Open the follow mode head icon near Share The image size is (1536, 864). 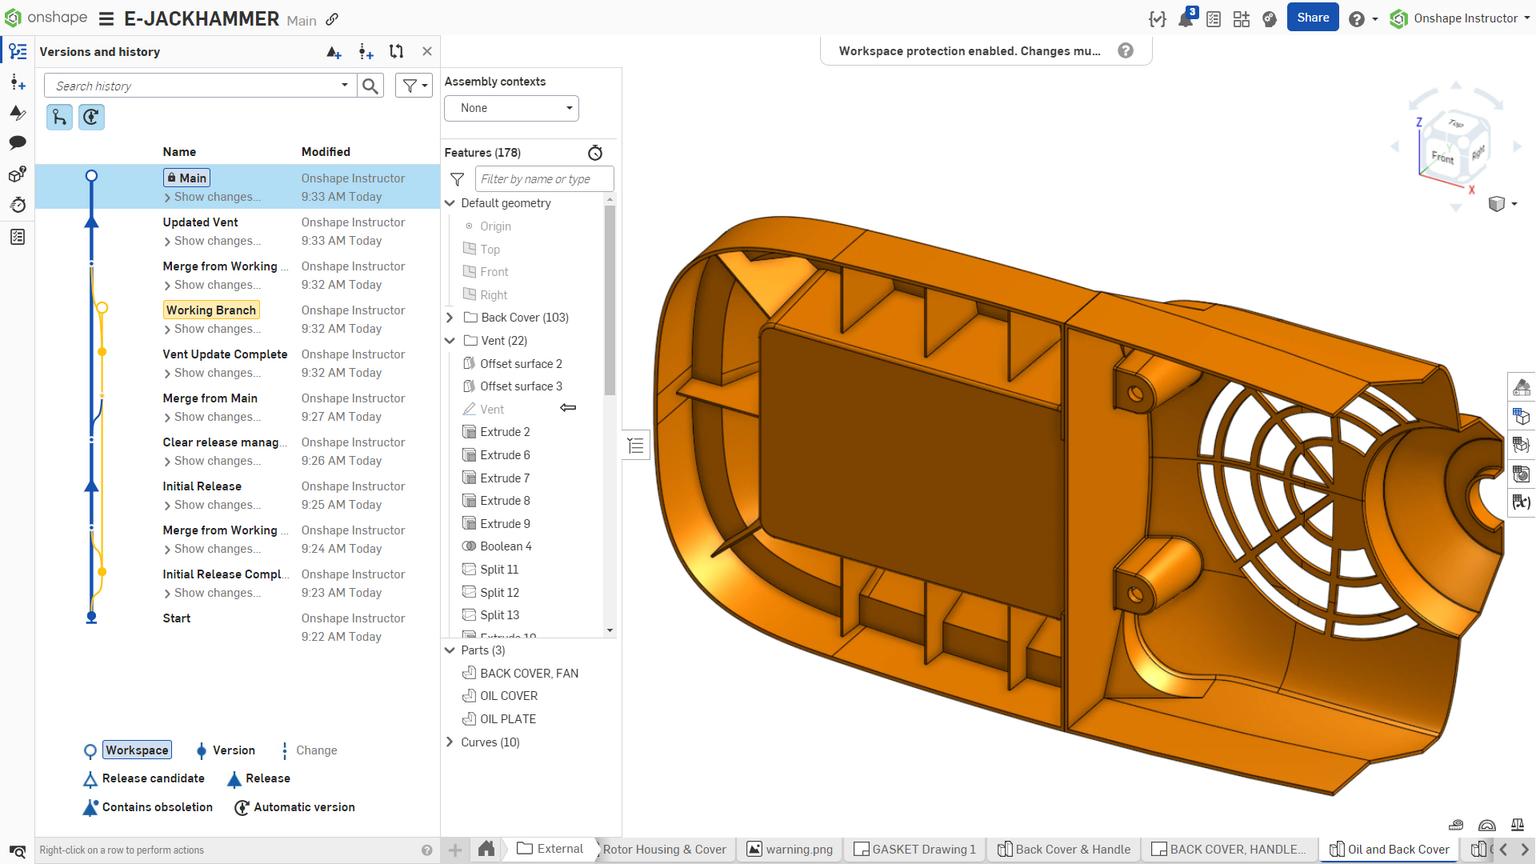pyautogui.click(x=1269, y=18)
